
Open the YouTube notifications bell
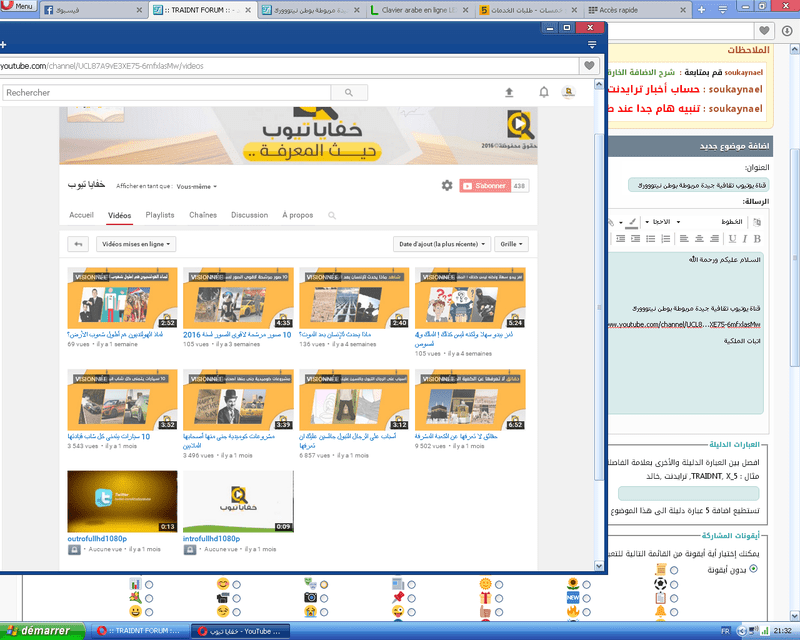pos(544,92)
